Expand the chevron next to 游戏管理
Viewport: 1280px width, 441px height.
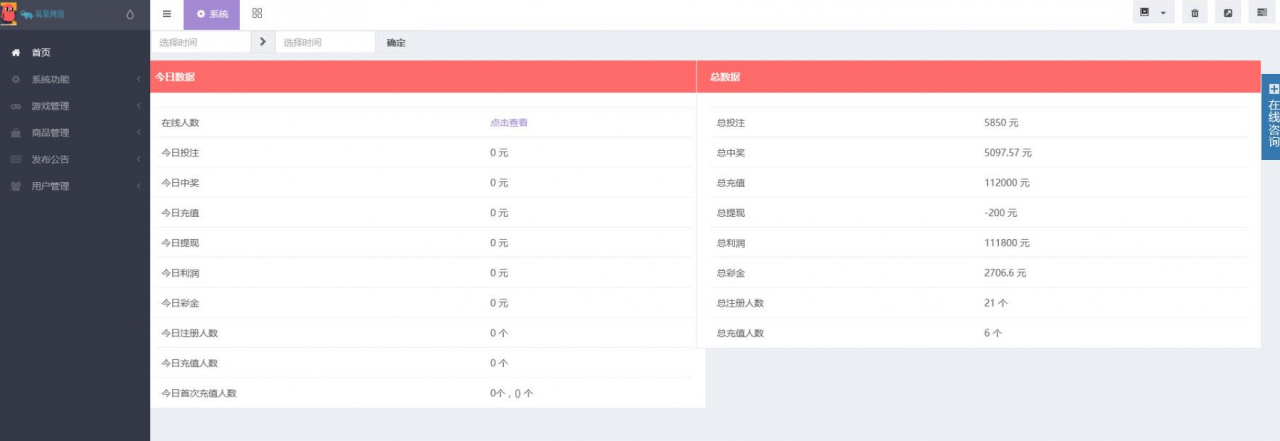[138, 106]
